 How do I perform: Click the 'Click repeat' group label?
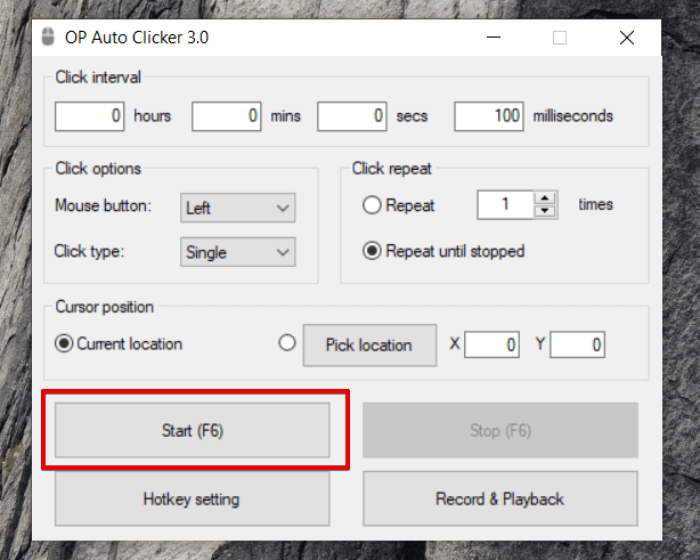(392, 169)
